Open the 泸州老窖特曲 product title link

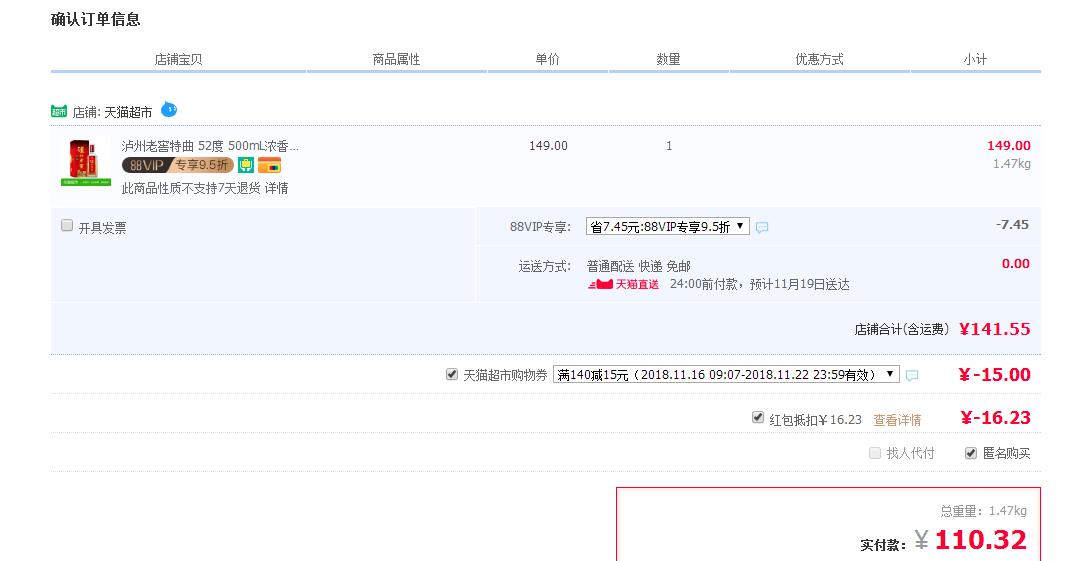point(209,146)
